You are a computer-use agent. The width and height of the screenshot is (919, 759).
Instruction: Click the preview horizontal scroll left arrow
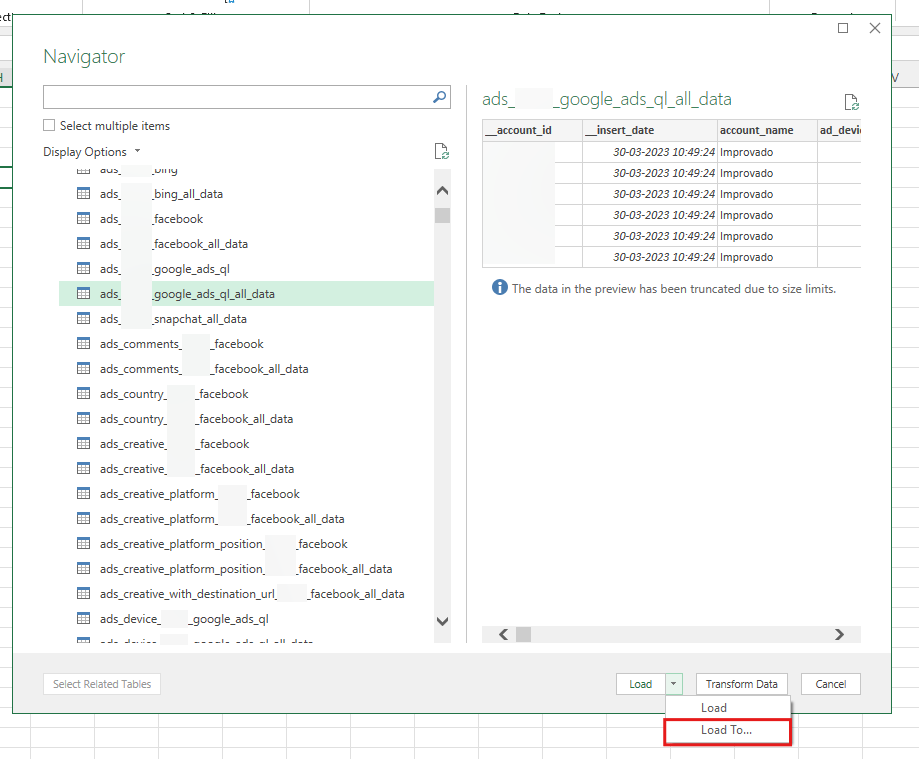click(503, 634)
